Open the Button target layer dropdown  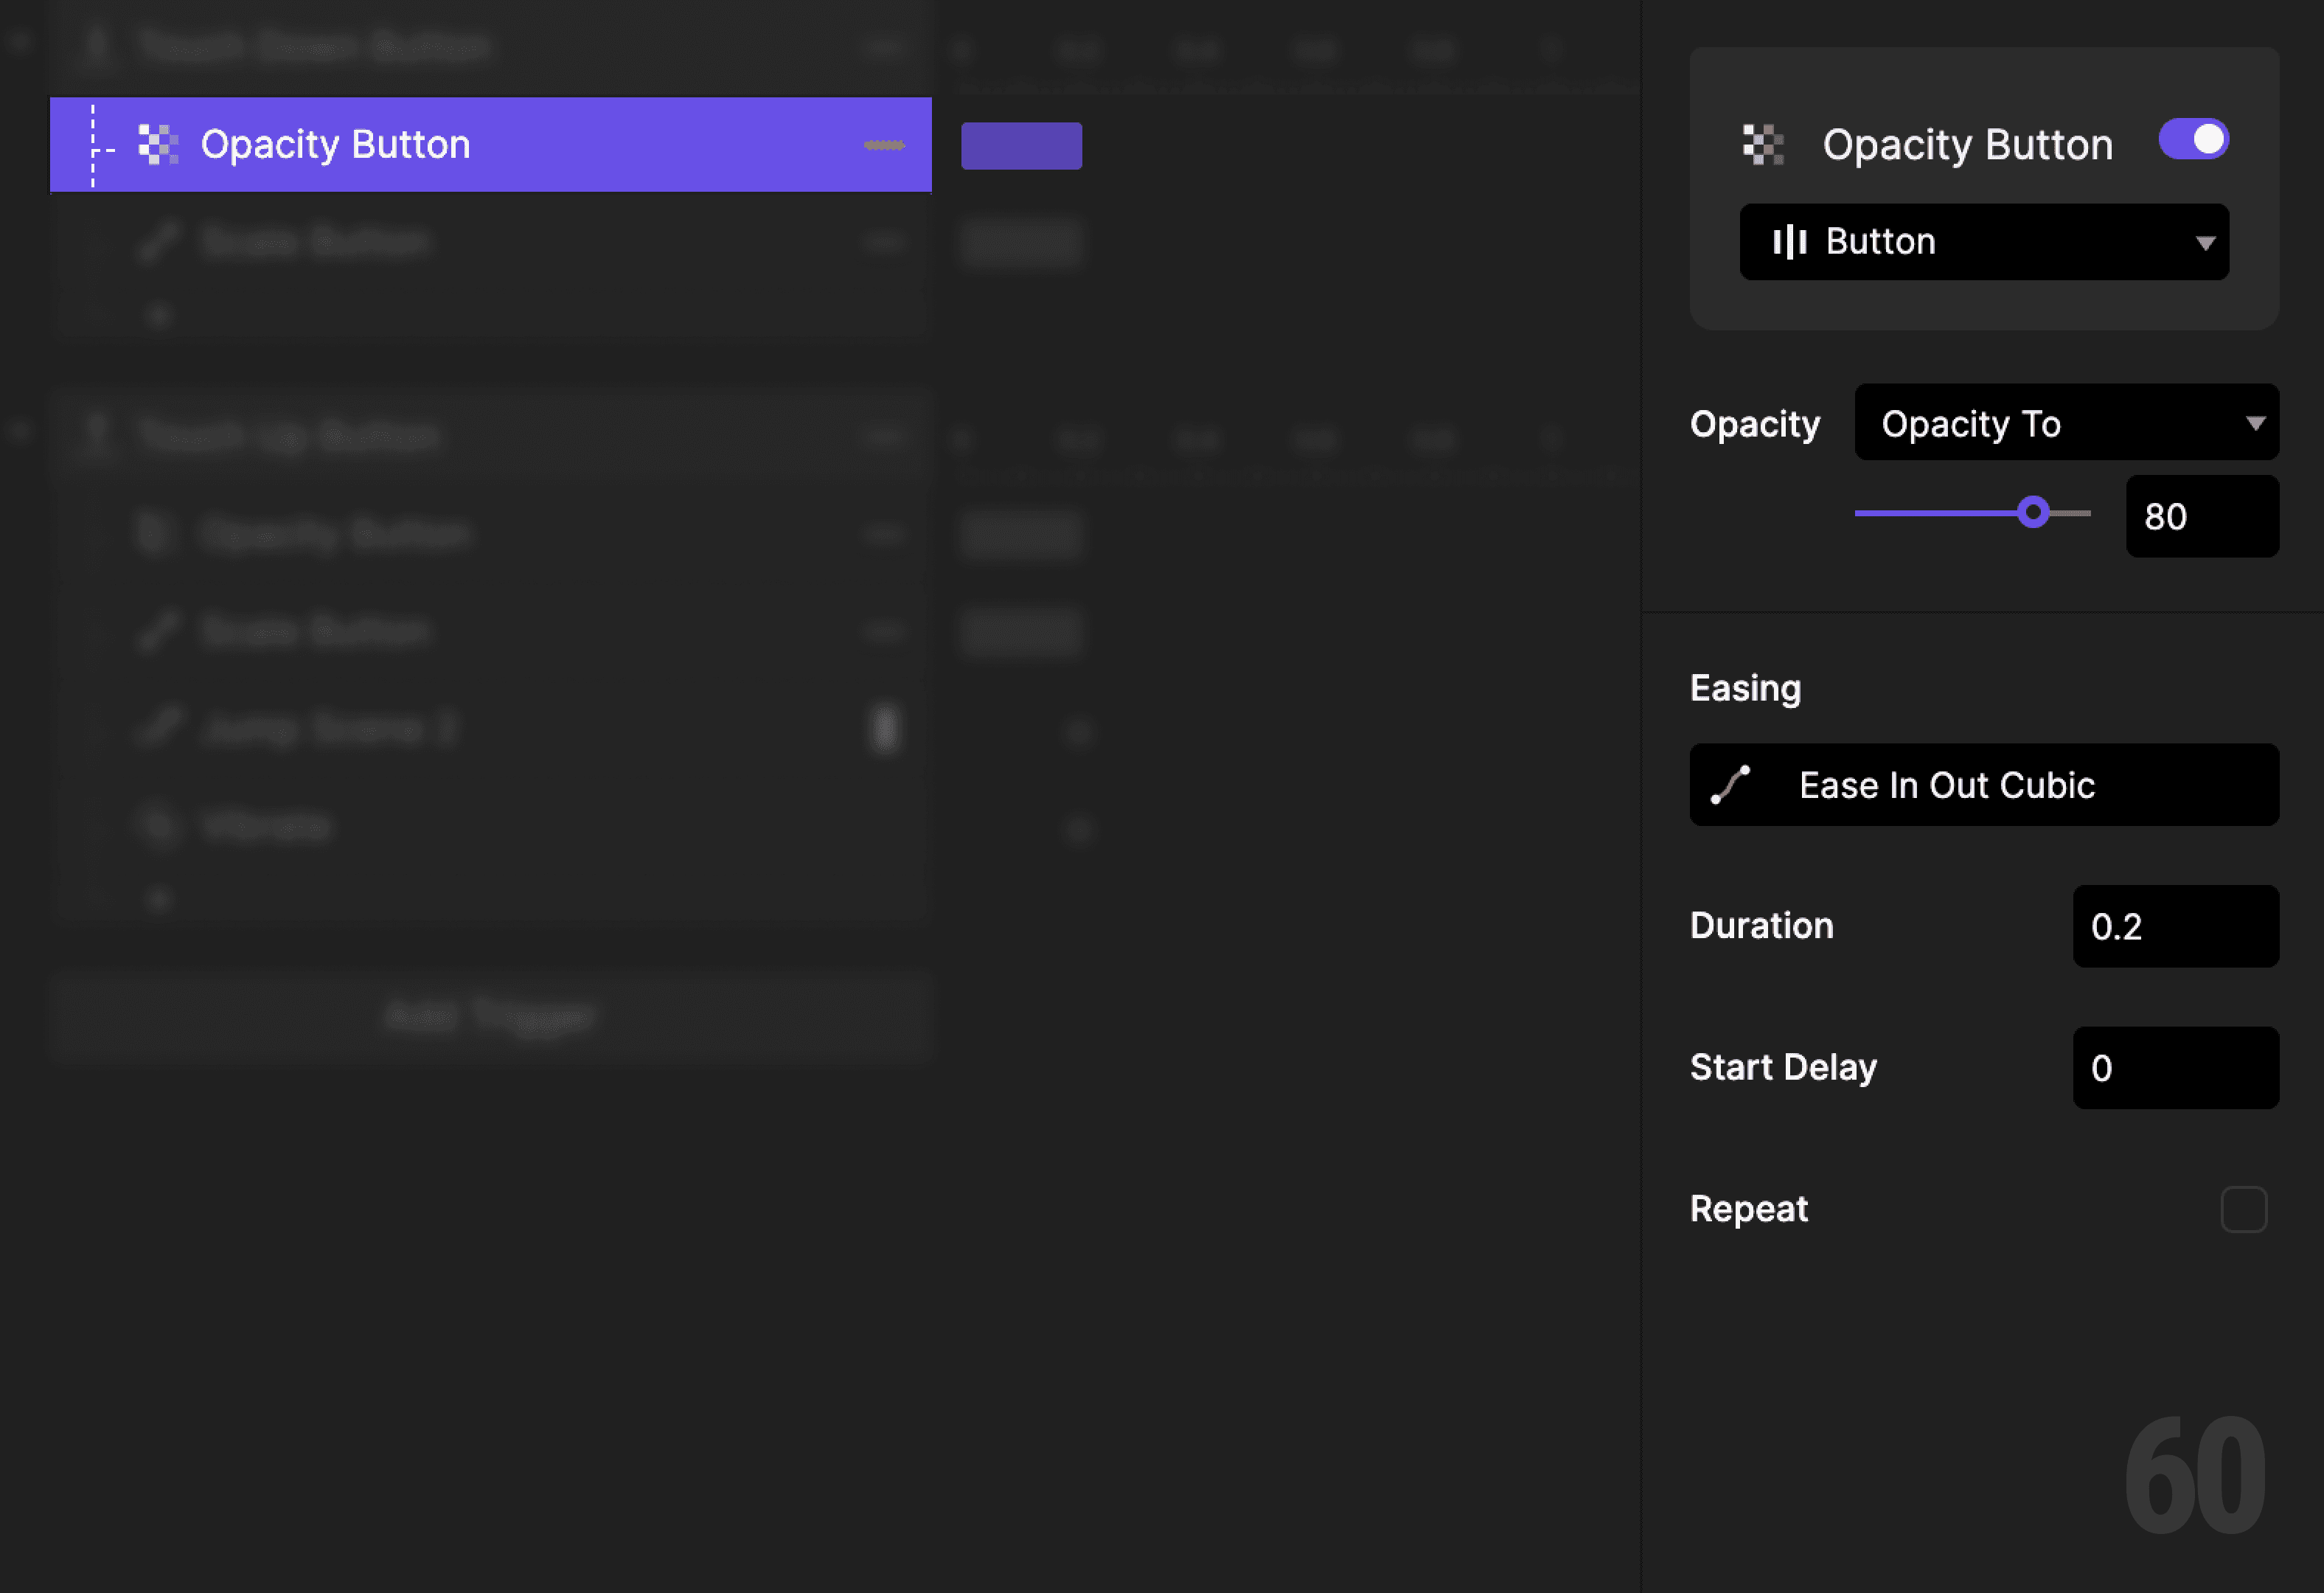coord(1984,241)
